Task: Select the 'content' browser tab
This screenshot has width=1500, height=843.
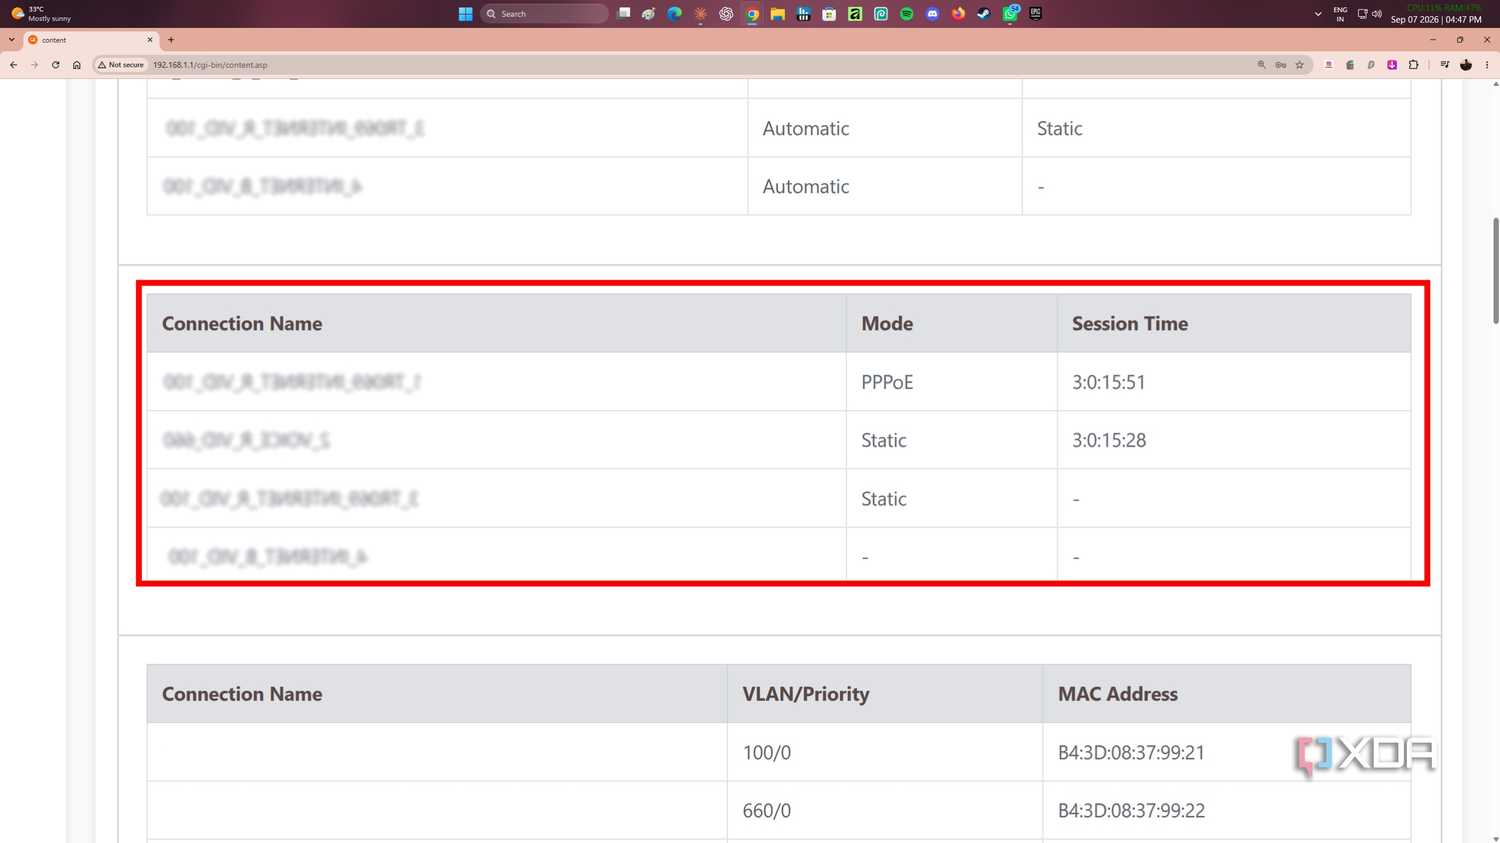Action: pos(89,40)
